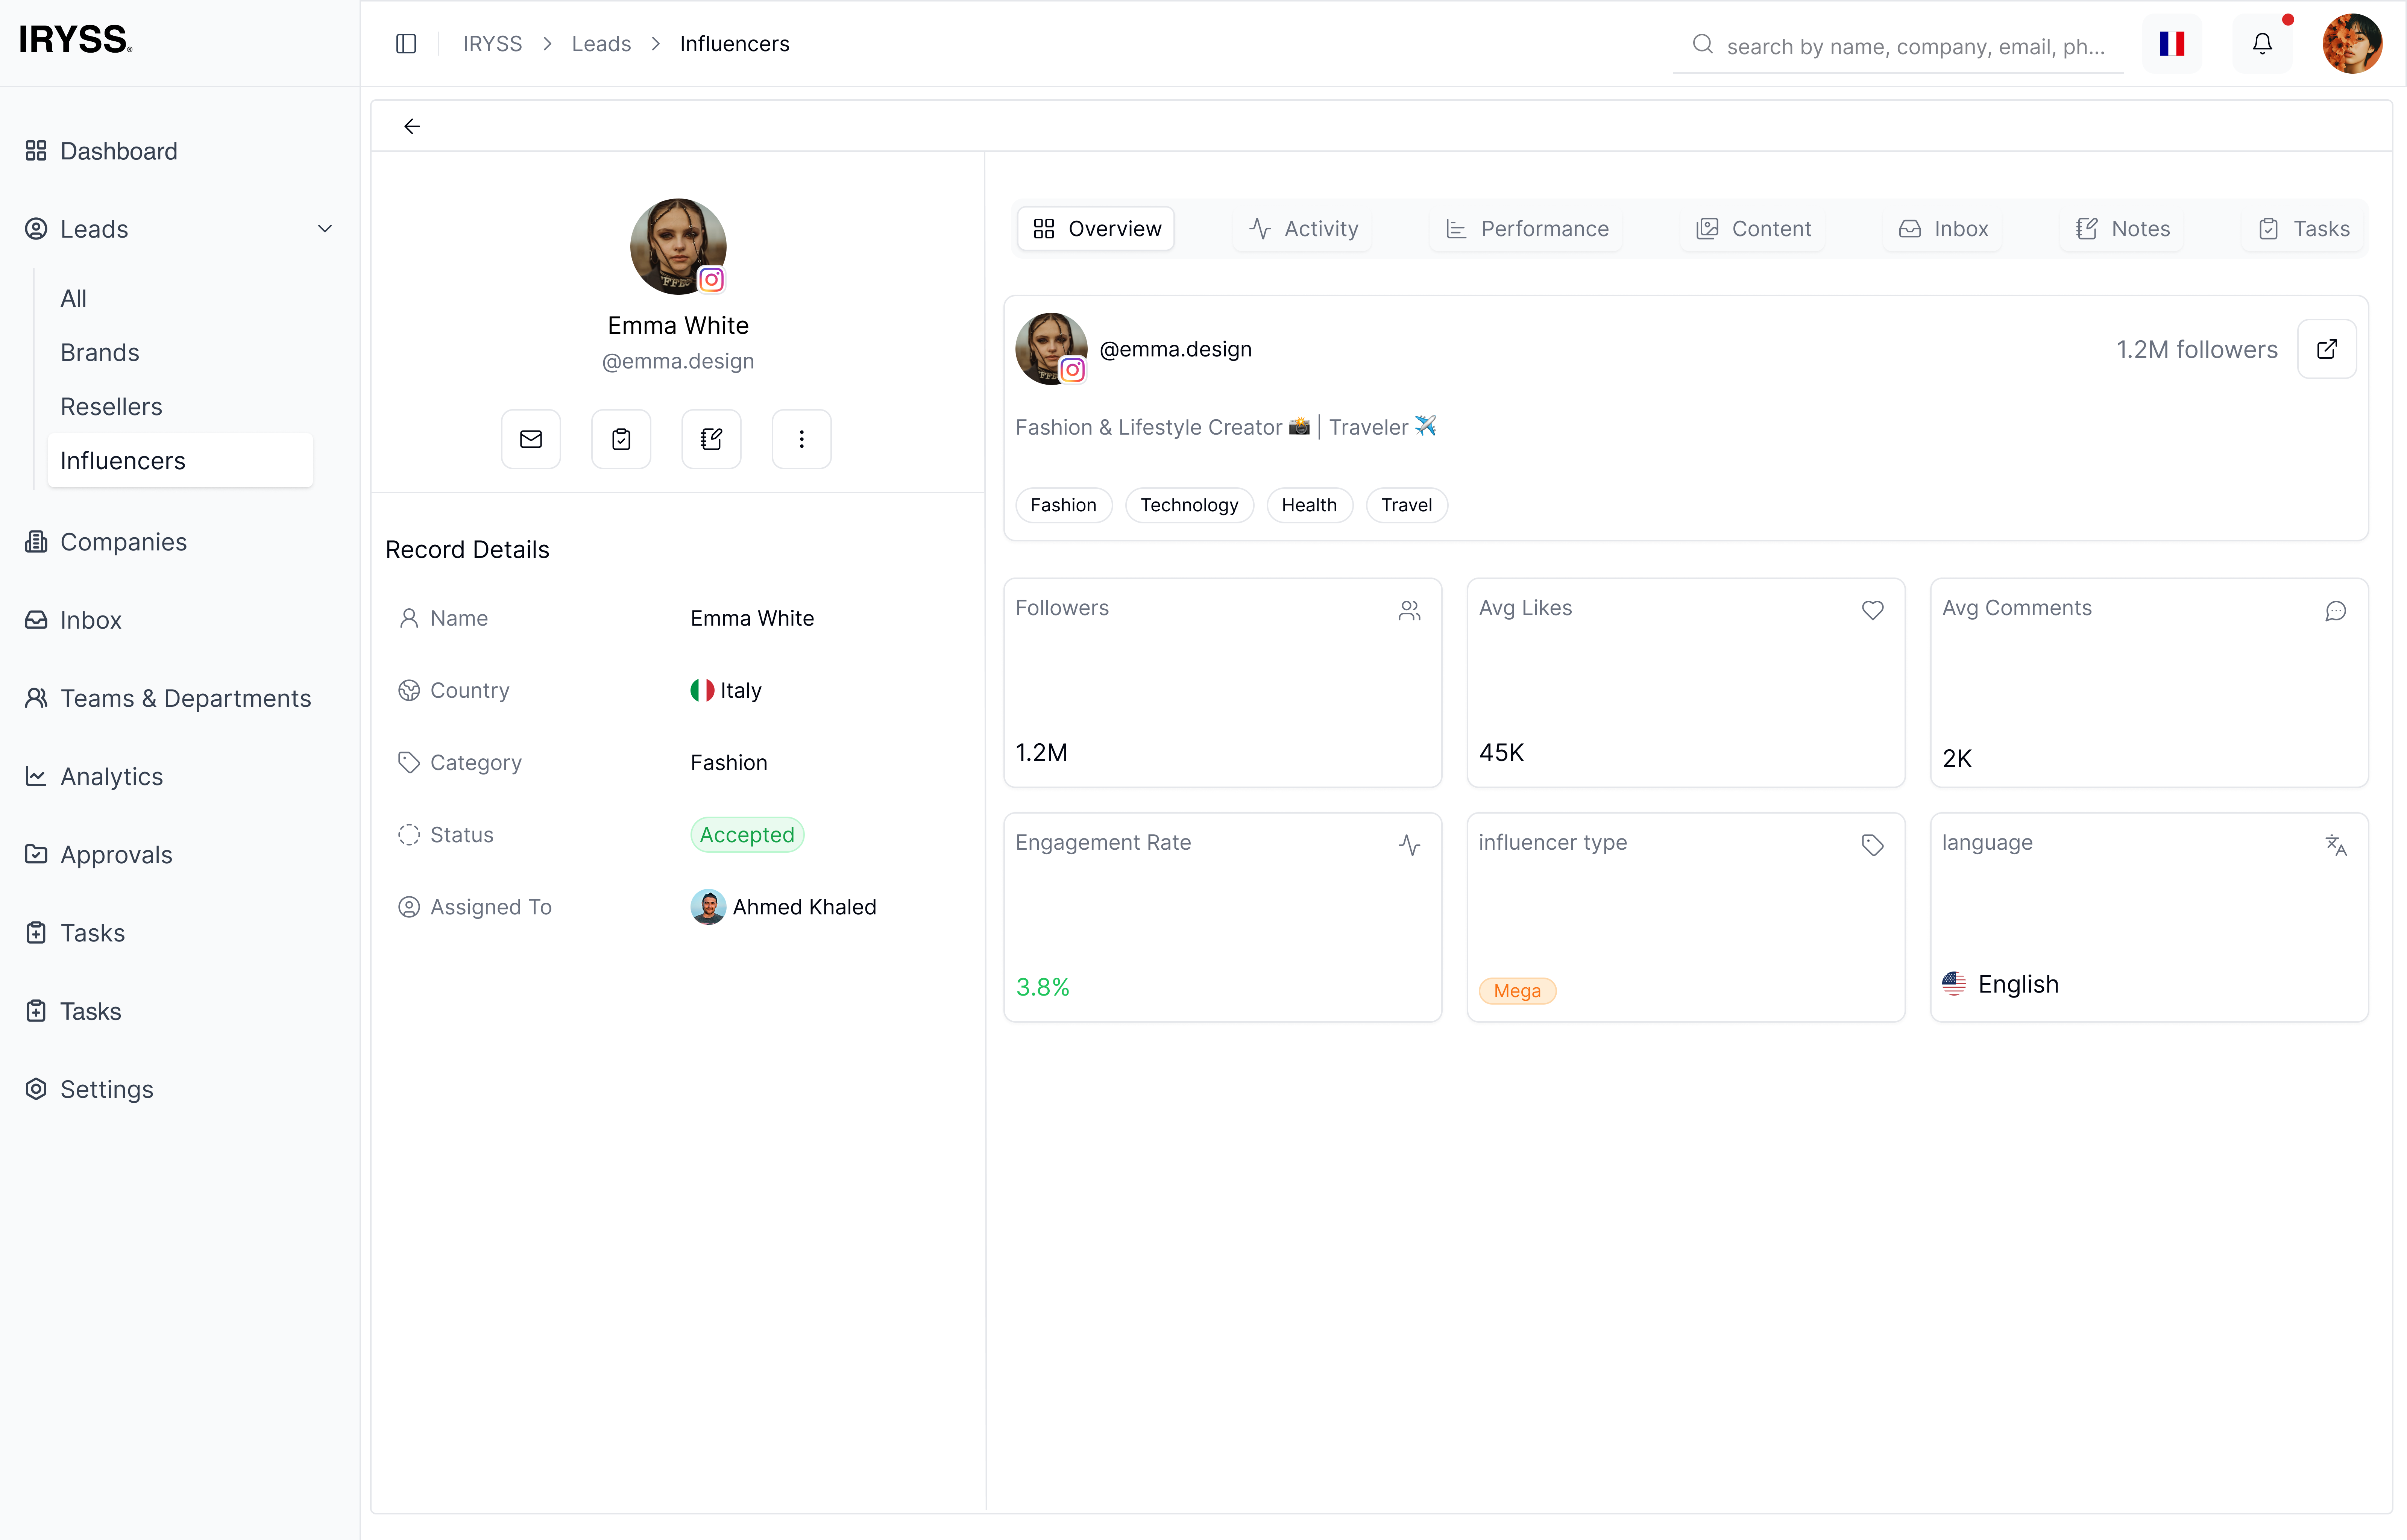Click the Fashion category value
The width and height of the screenshot is (2407, 1540).
pos(729,763)
